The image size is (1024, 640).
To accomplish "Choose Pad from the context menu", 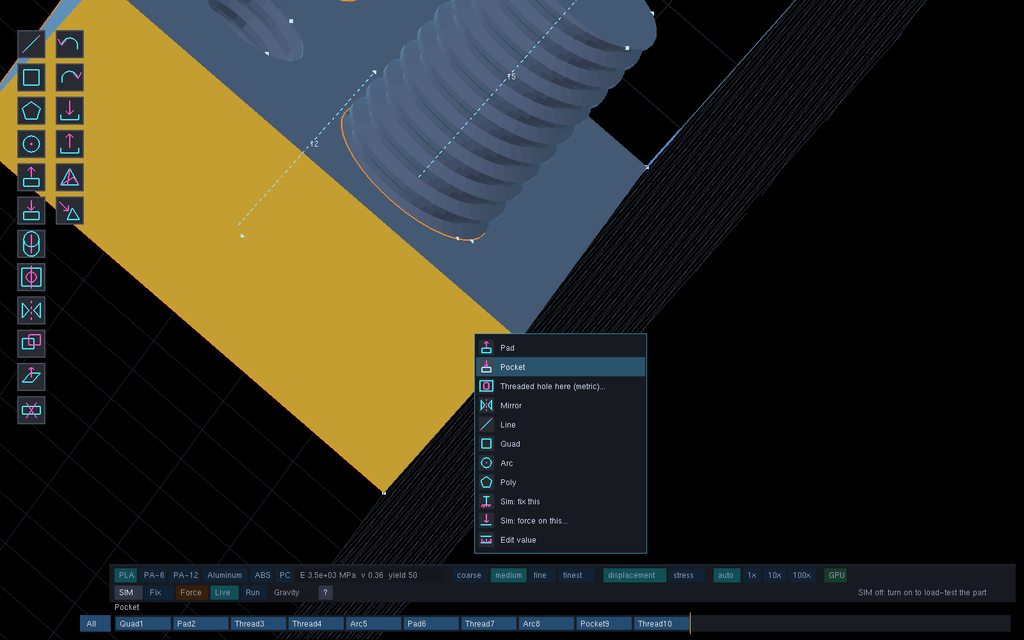I will 560,347.
